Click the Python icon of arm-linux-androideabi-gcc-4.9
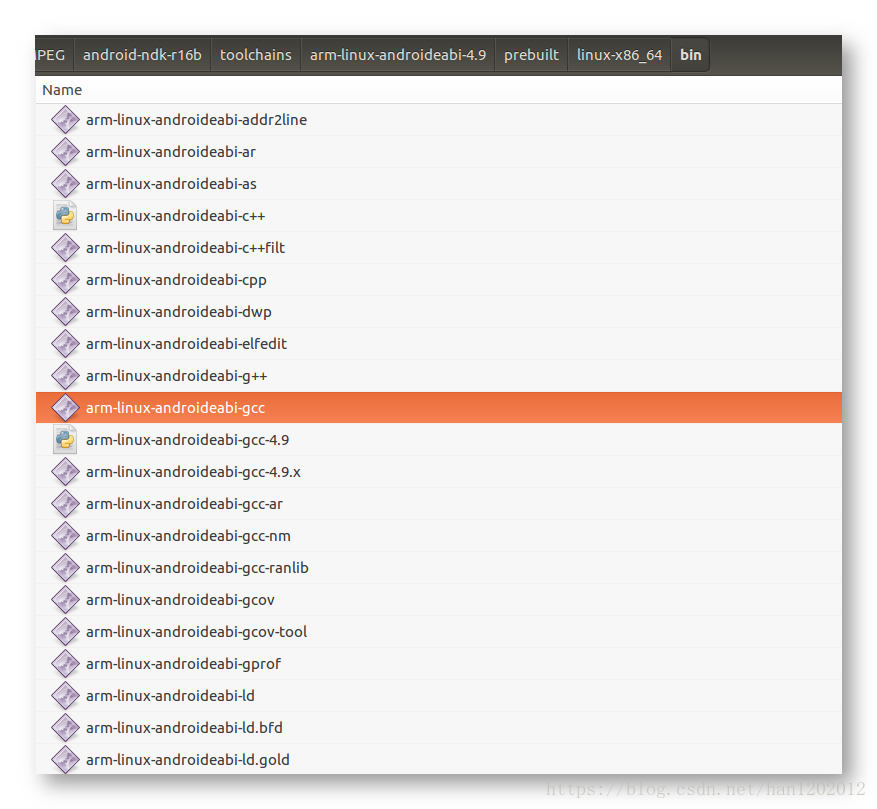This screenshot has height=809, width=877. pyautogui.click(x=65, y=440)
